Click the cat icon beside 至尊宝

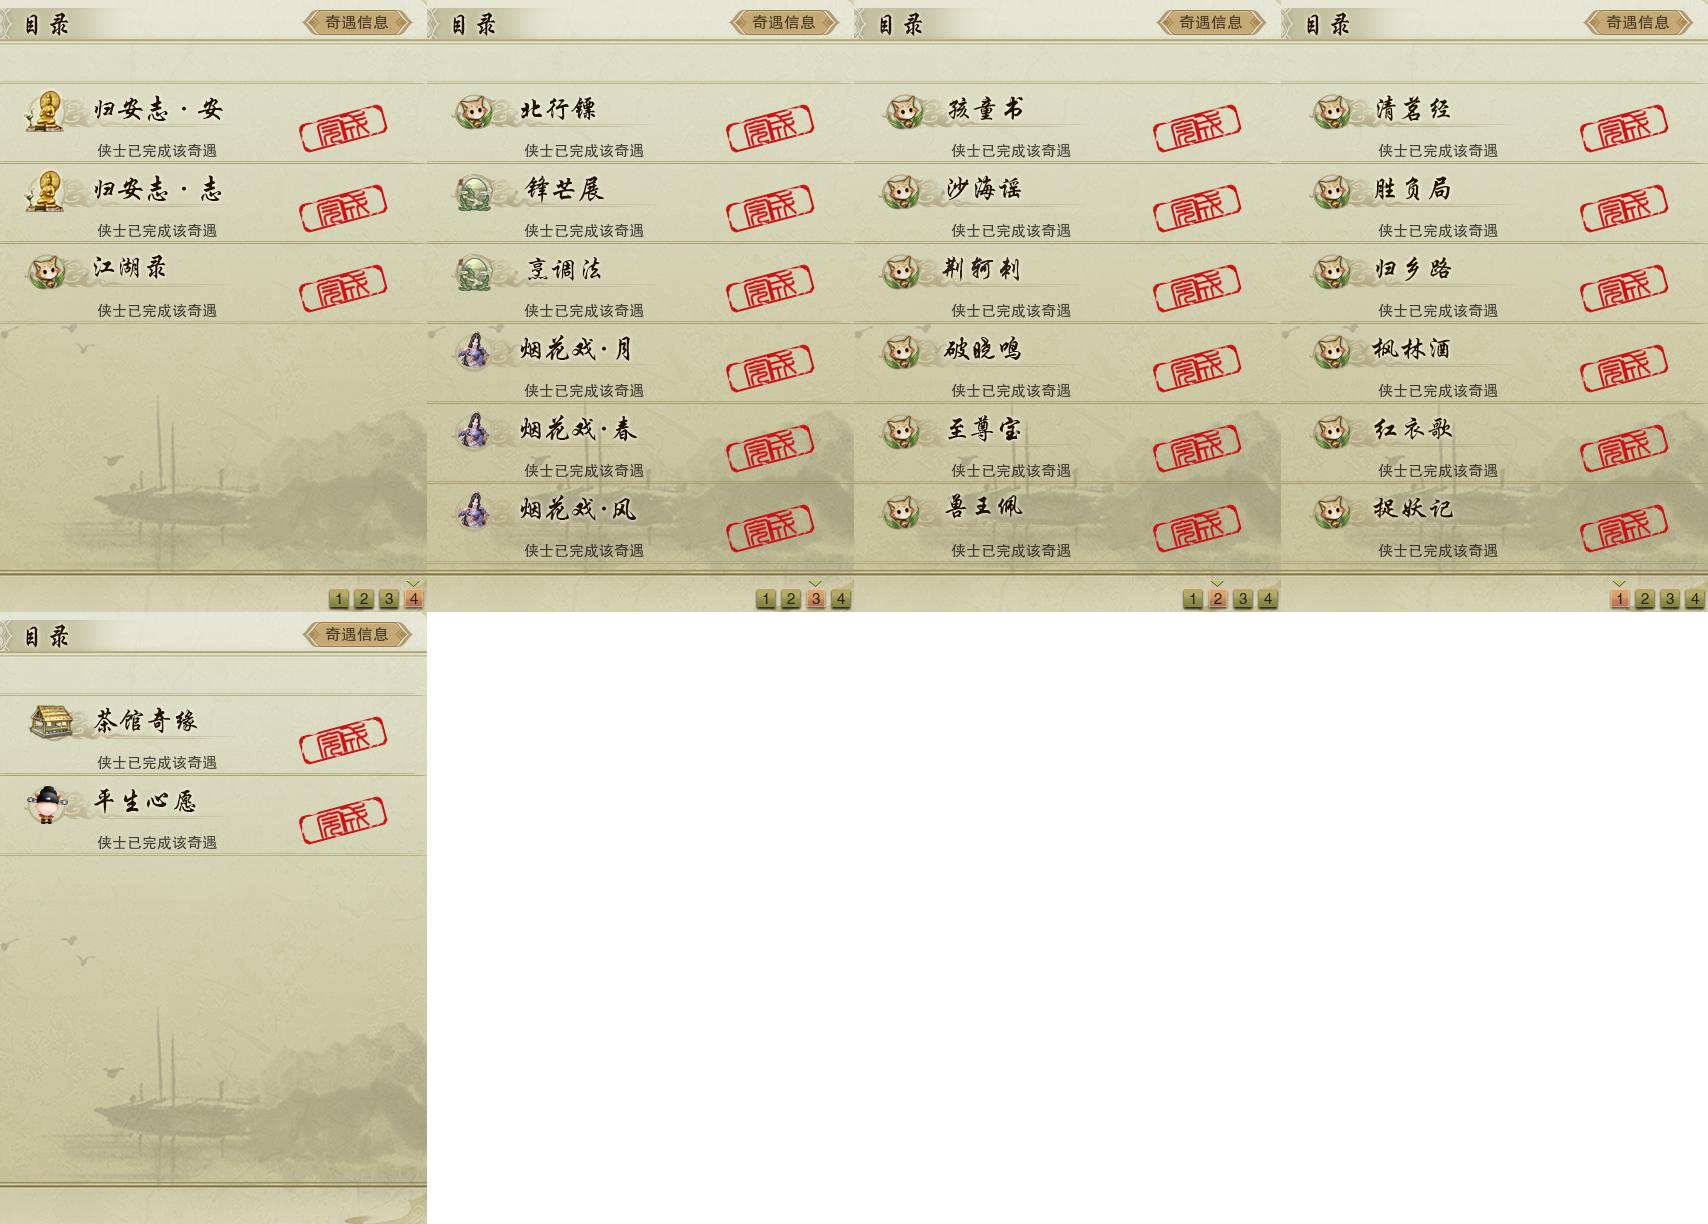901,431
